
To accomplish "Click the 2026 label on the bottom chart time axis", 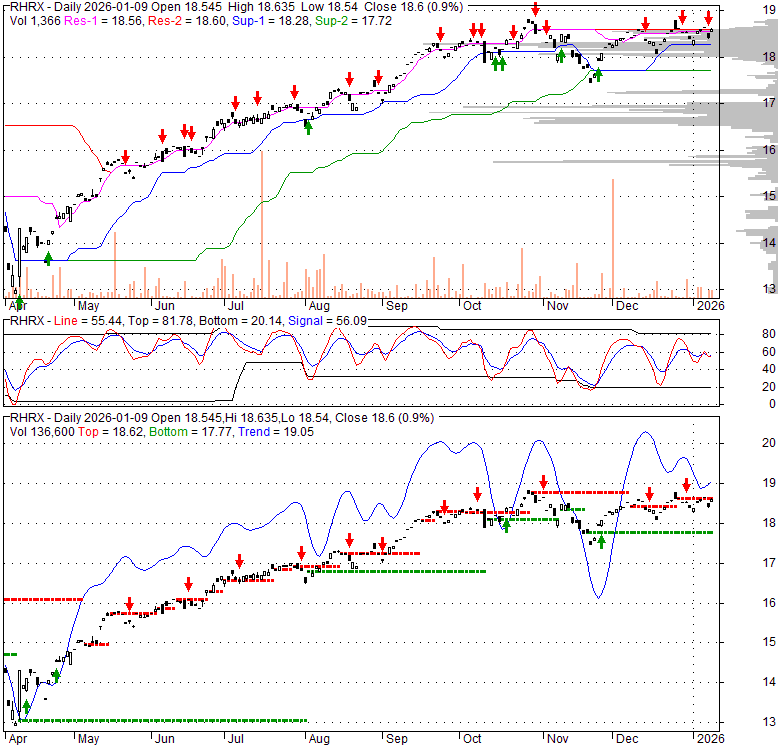I will click(709, 738).
